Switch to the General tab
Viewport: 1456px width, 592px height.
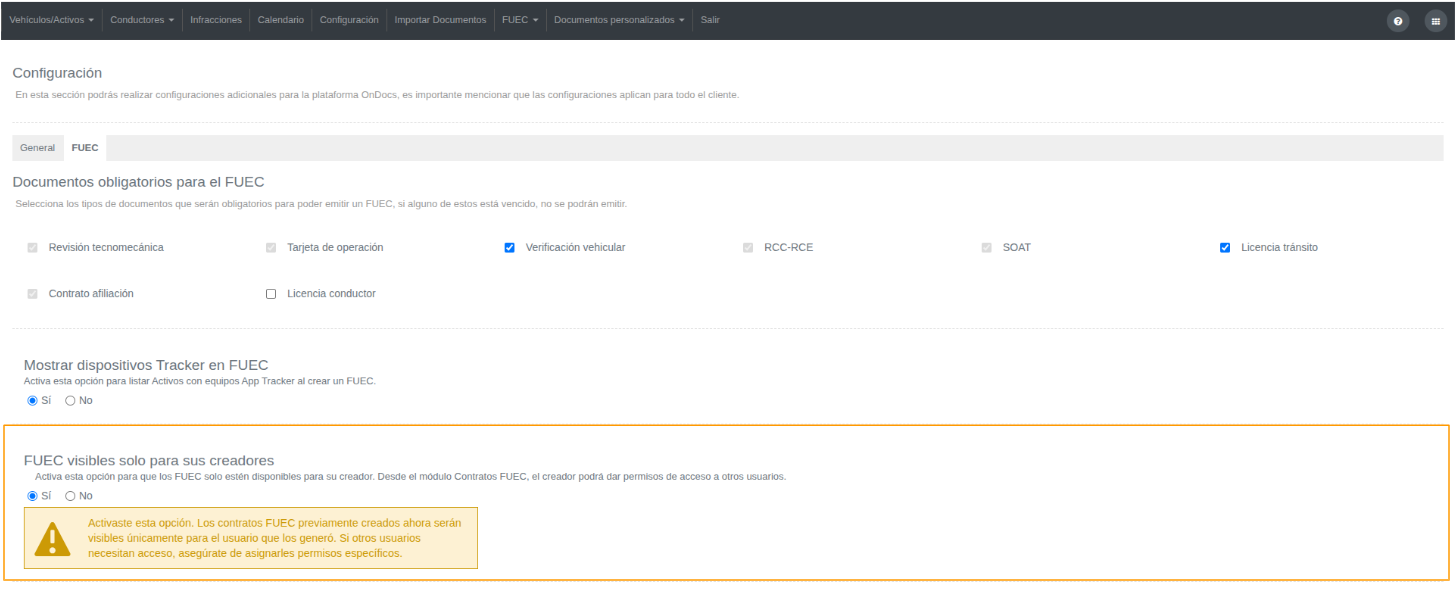pyautogui.click(x=38, y=148)
